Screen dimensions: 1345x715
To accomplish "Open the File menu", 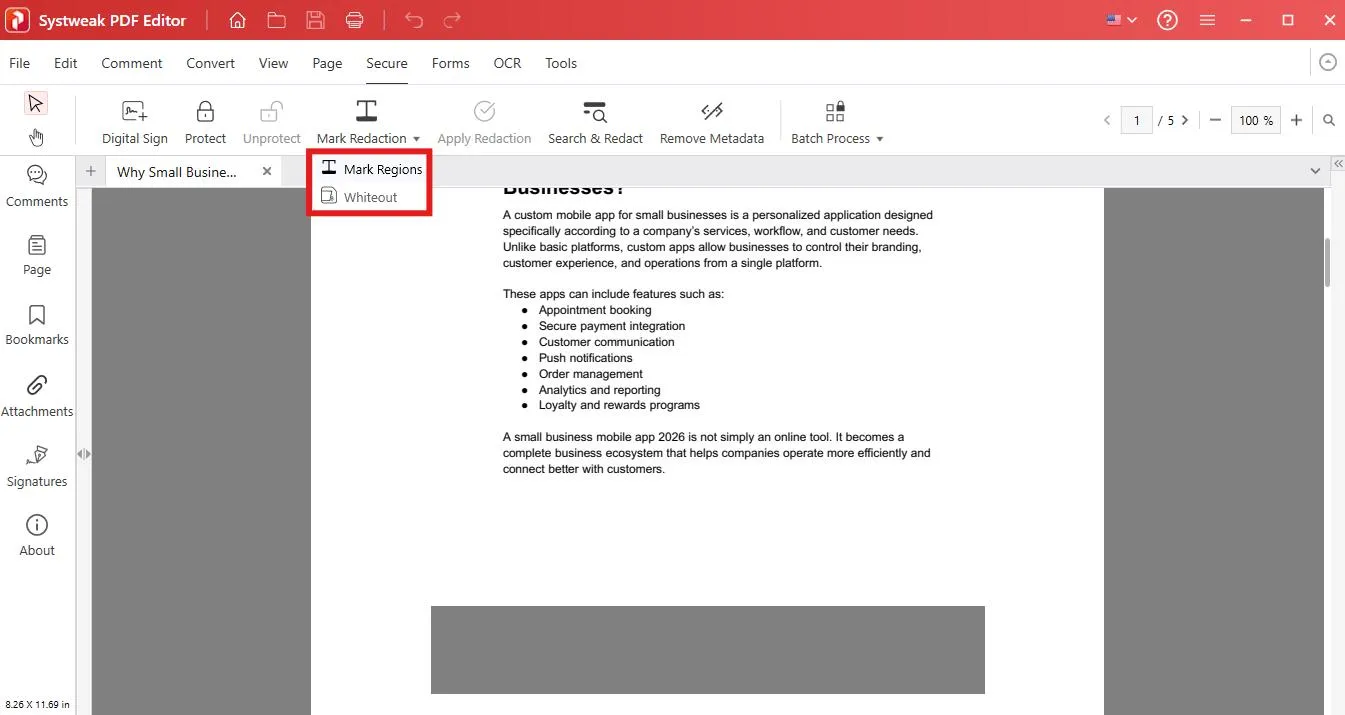I will click(19, 63).
